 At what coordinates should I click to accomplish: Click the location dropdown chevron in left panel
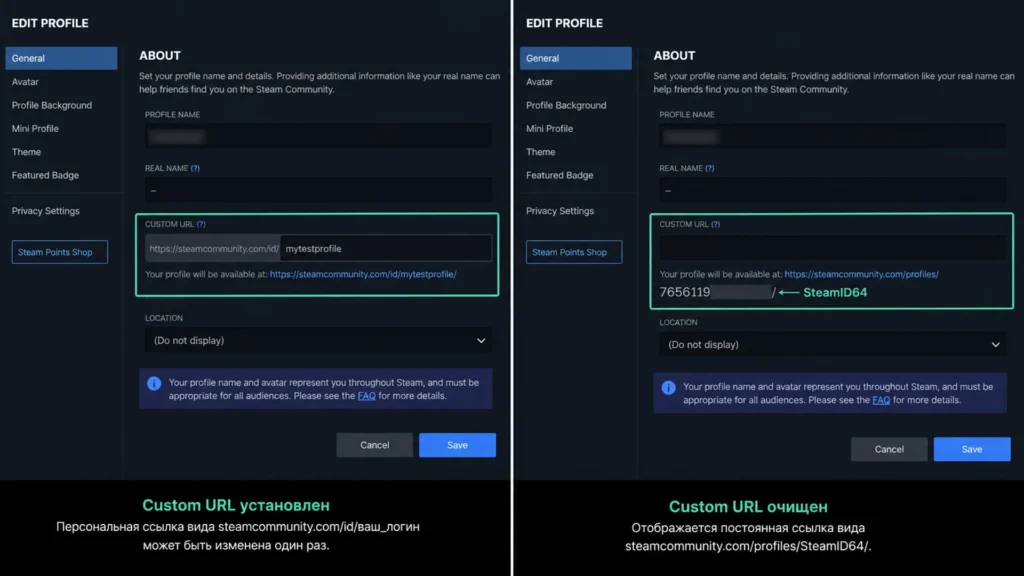click(x=481, y=341)
